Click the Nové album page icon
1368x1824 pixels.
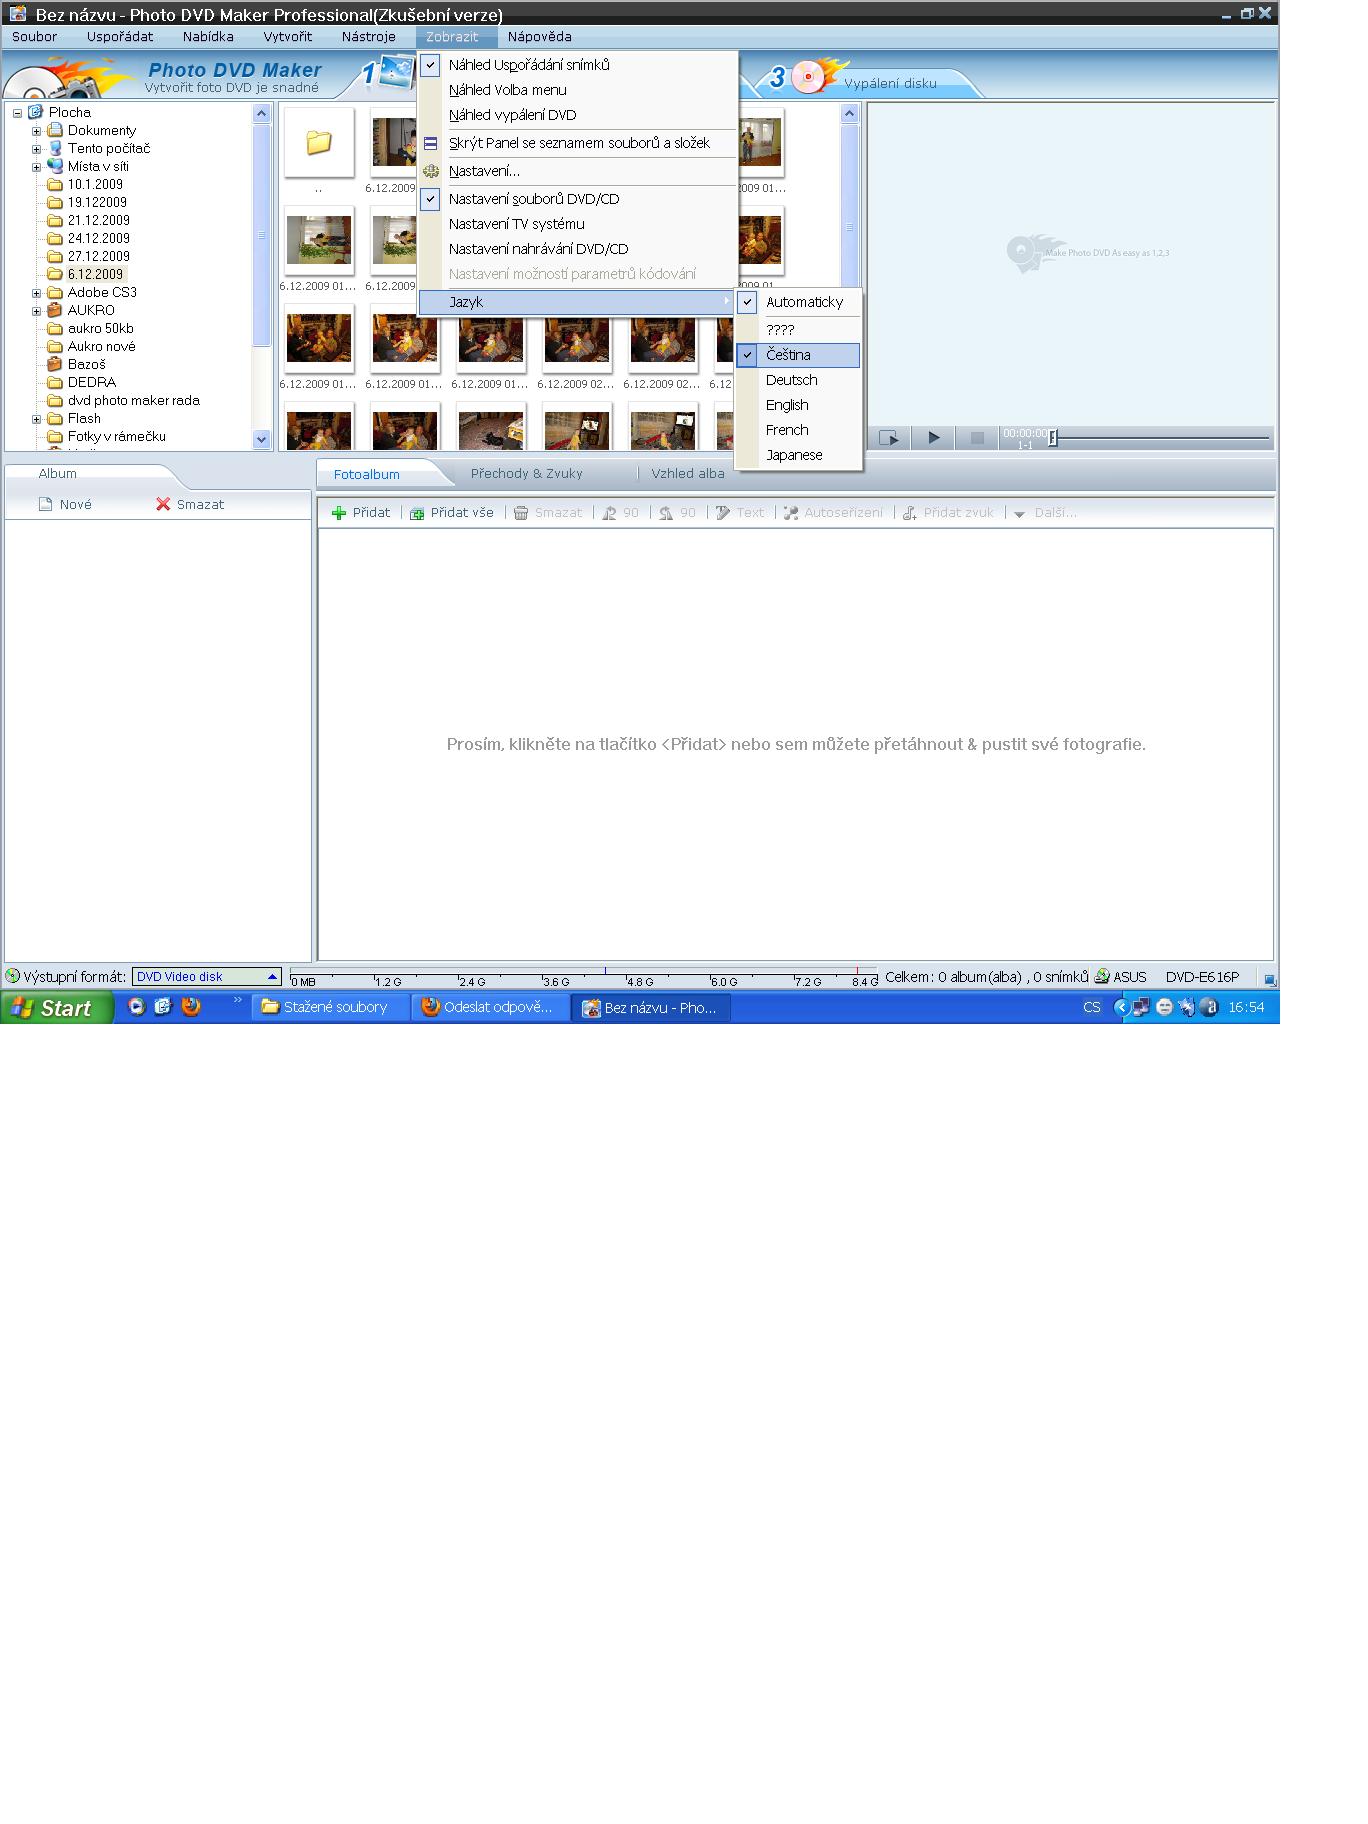tap(45, 505)
